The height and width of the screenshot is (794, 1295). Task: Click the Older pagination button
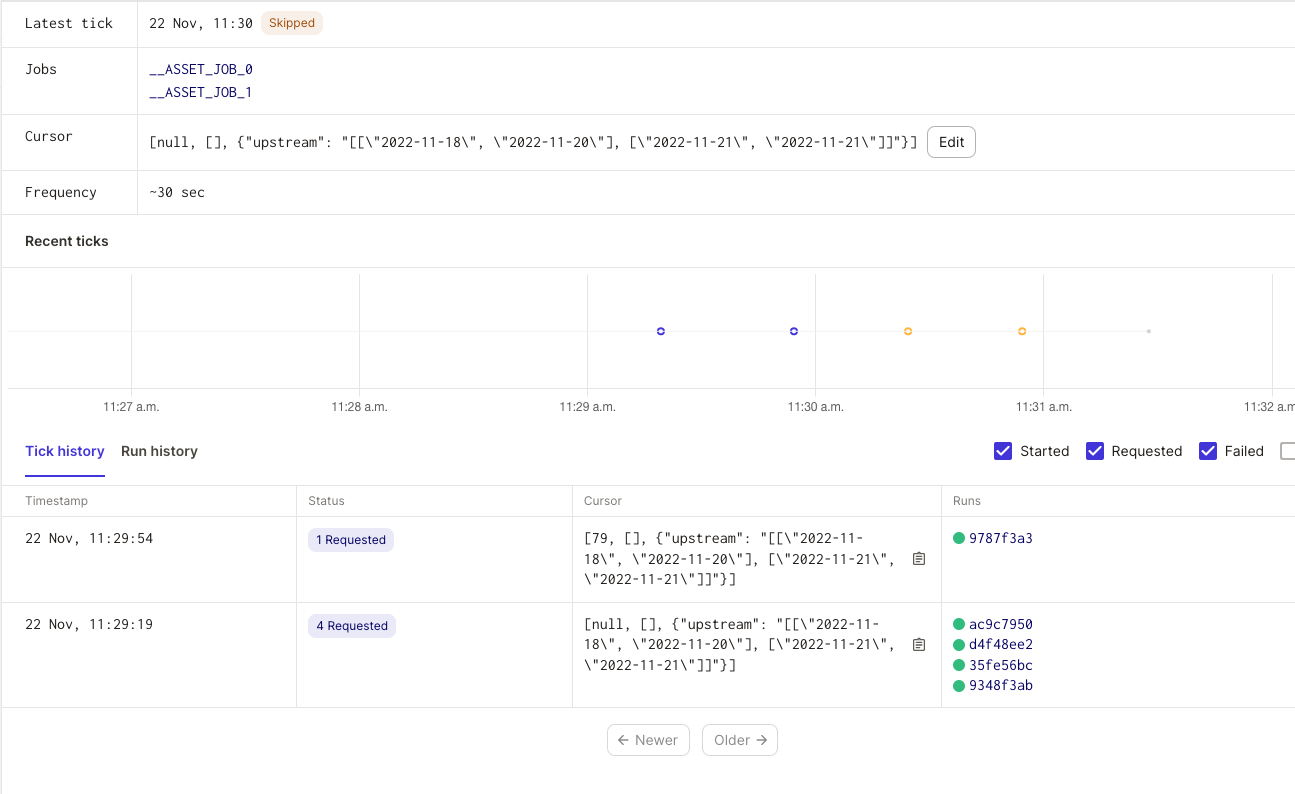(740, 740)
